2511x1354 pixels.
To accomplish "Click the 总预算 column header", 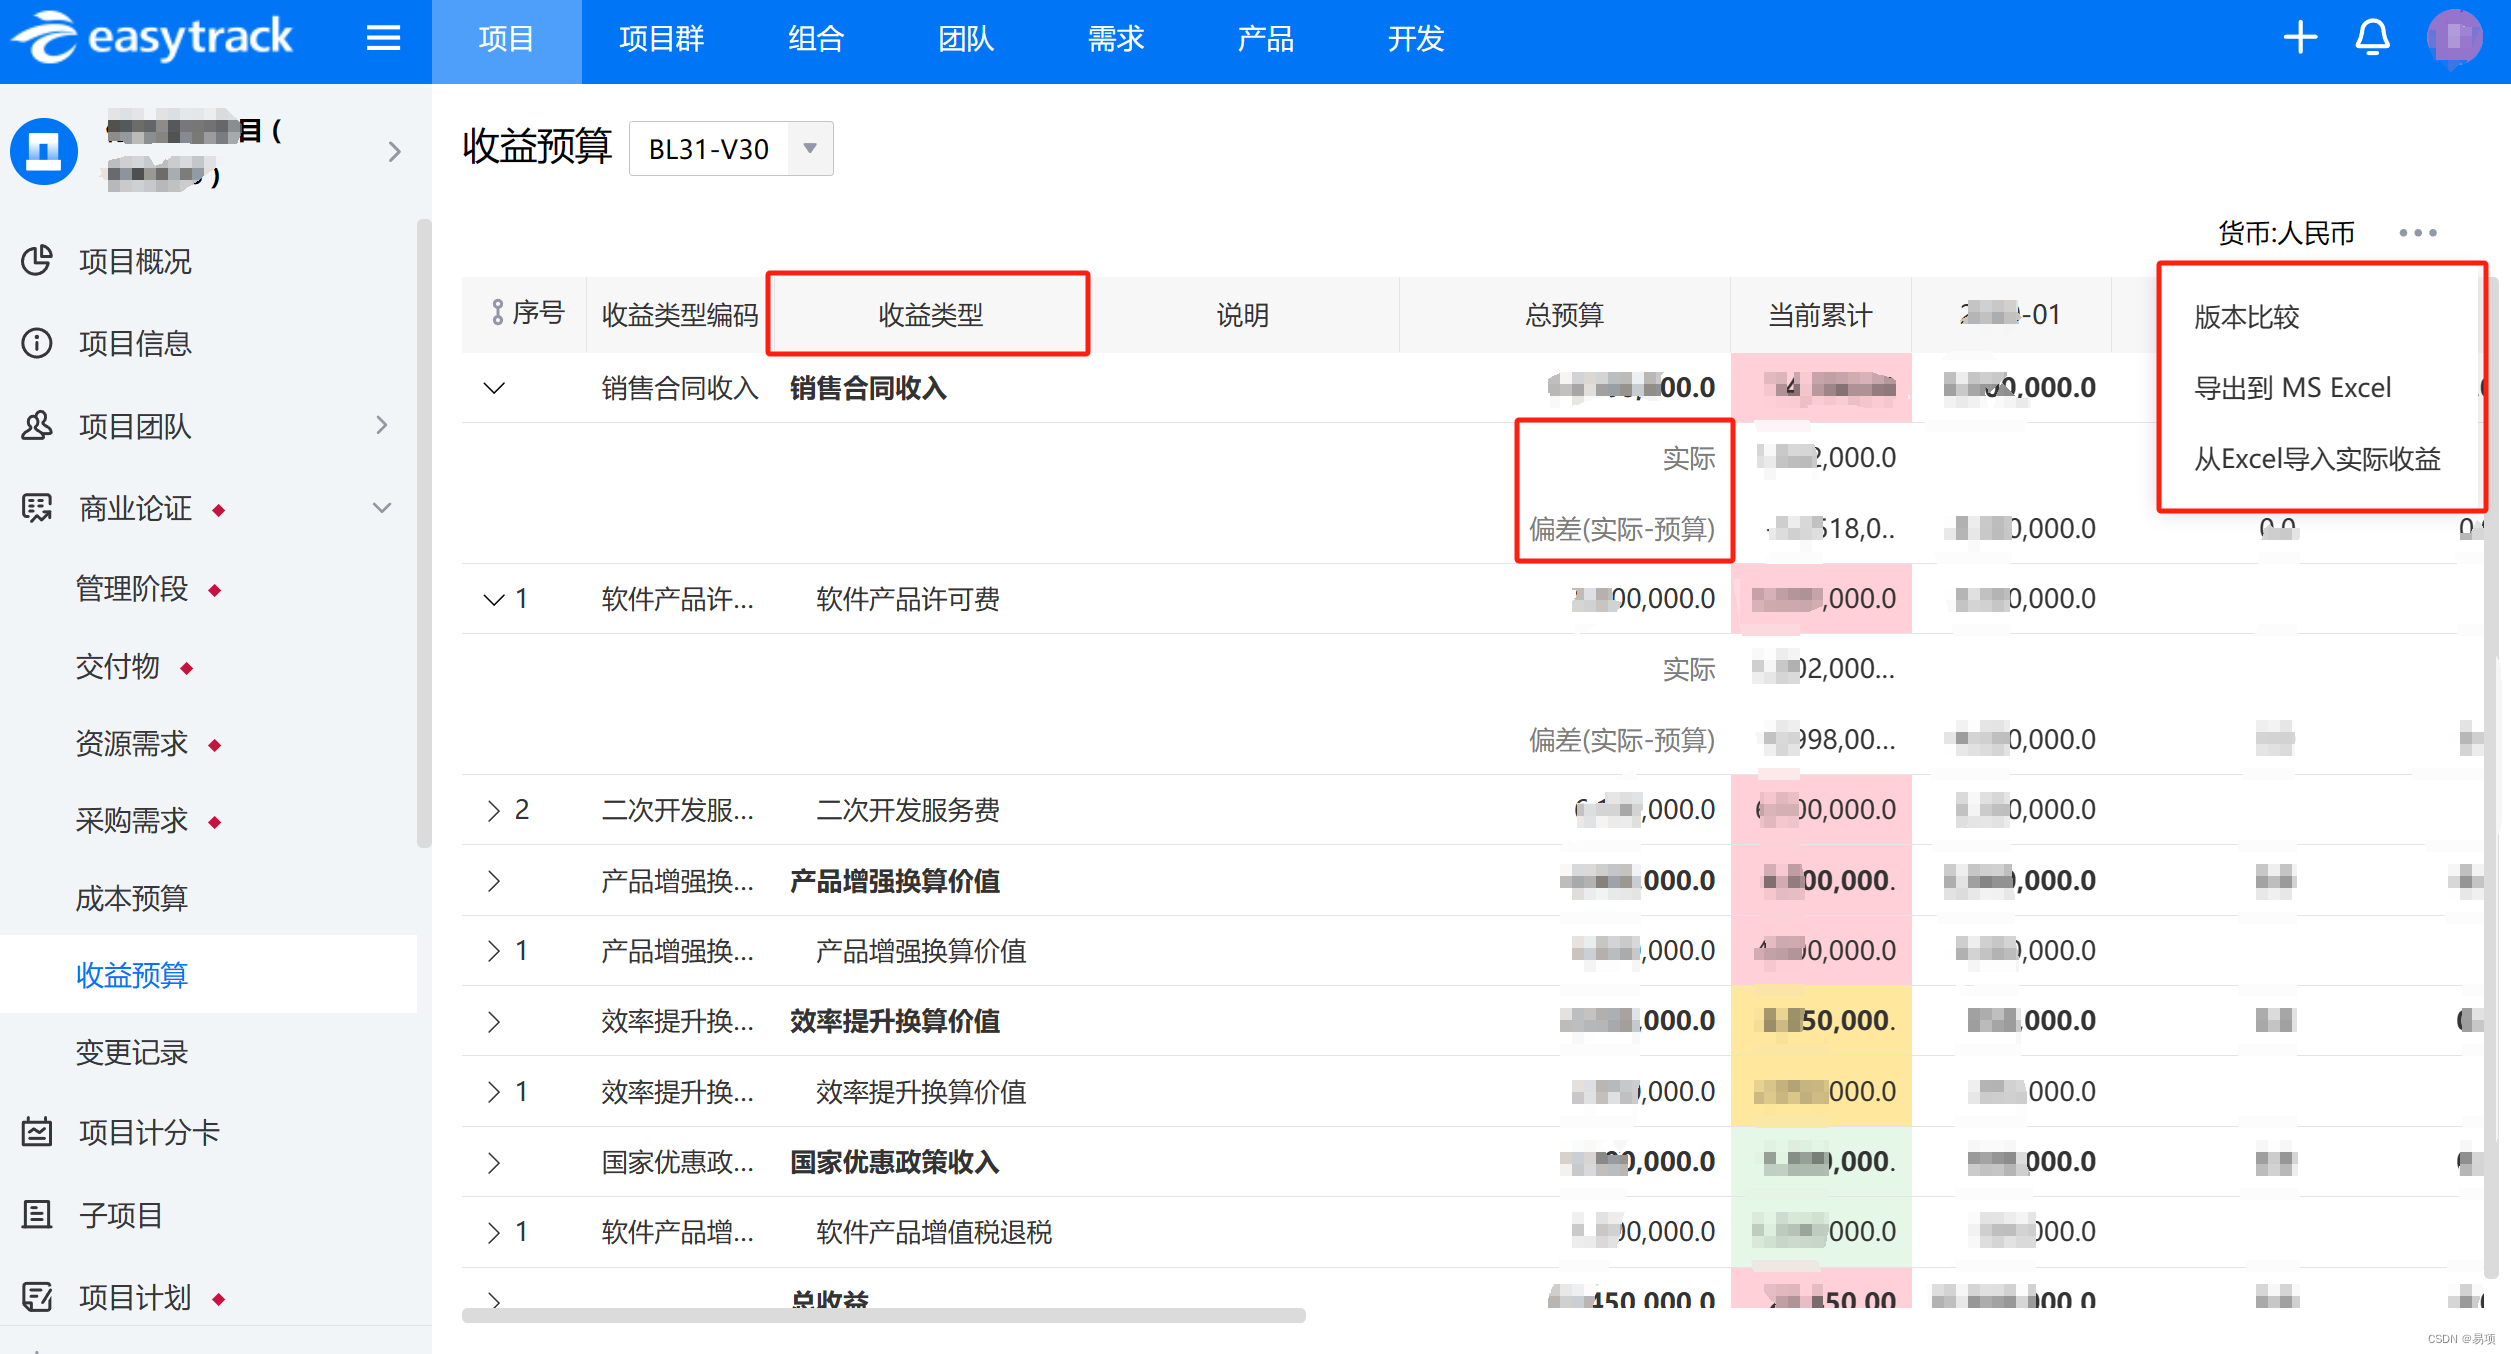I will coord(1564,315).
